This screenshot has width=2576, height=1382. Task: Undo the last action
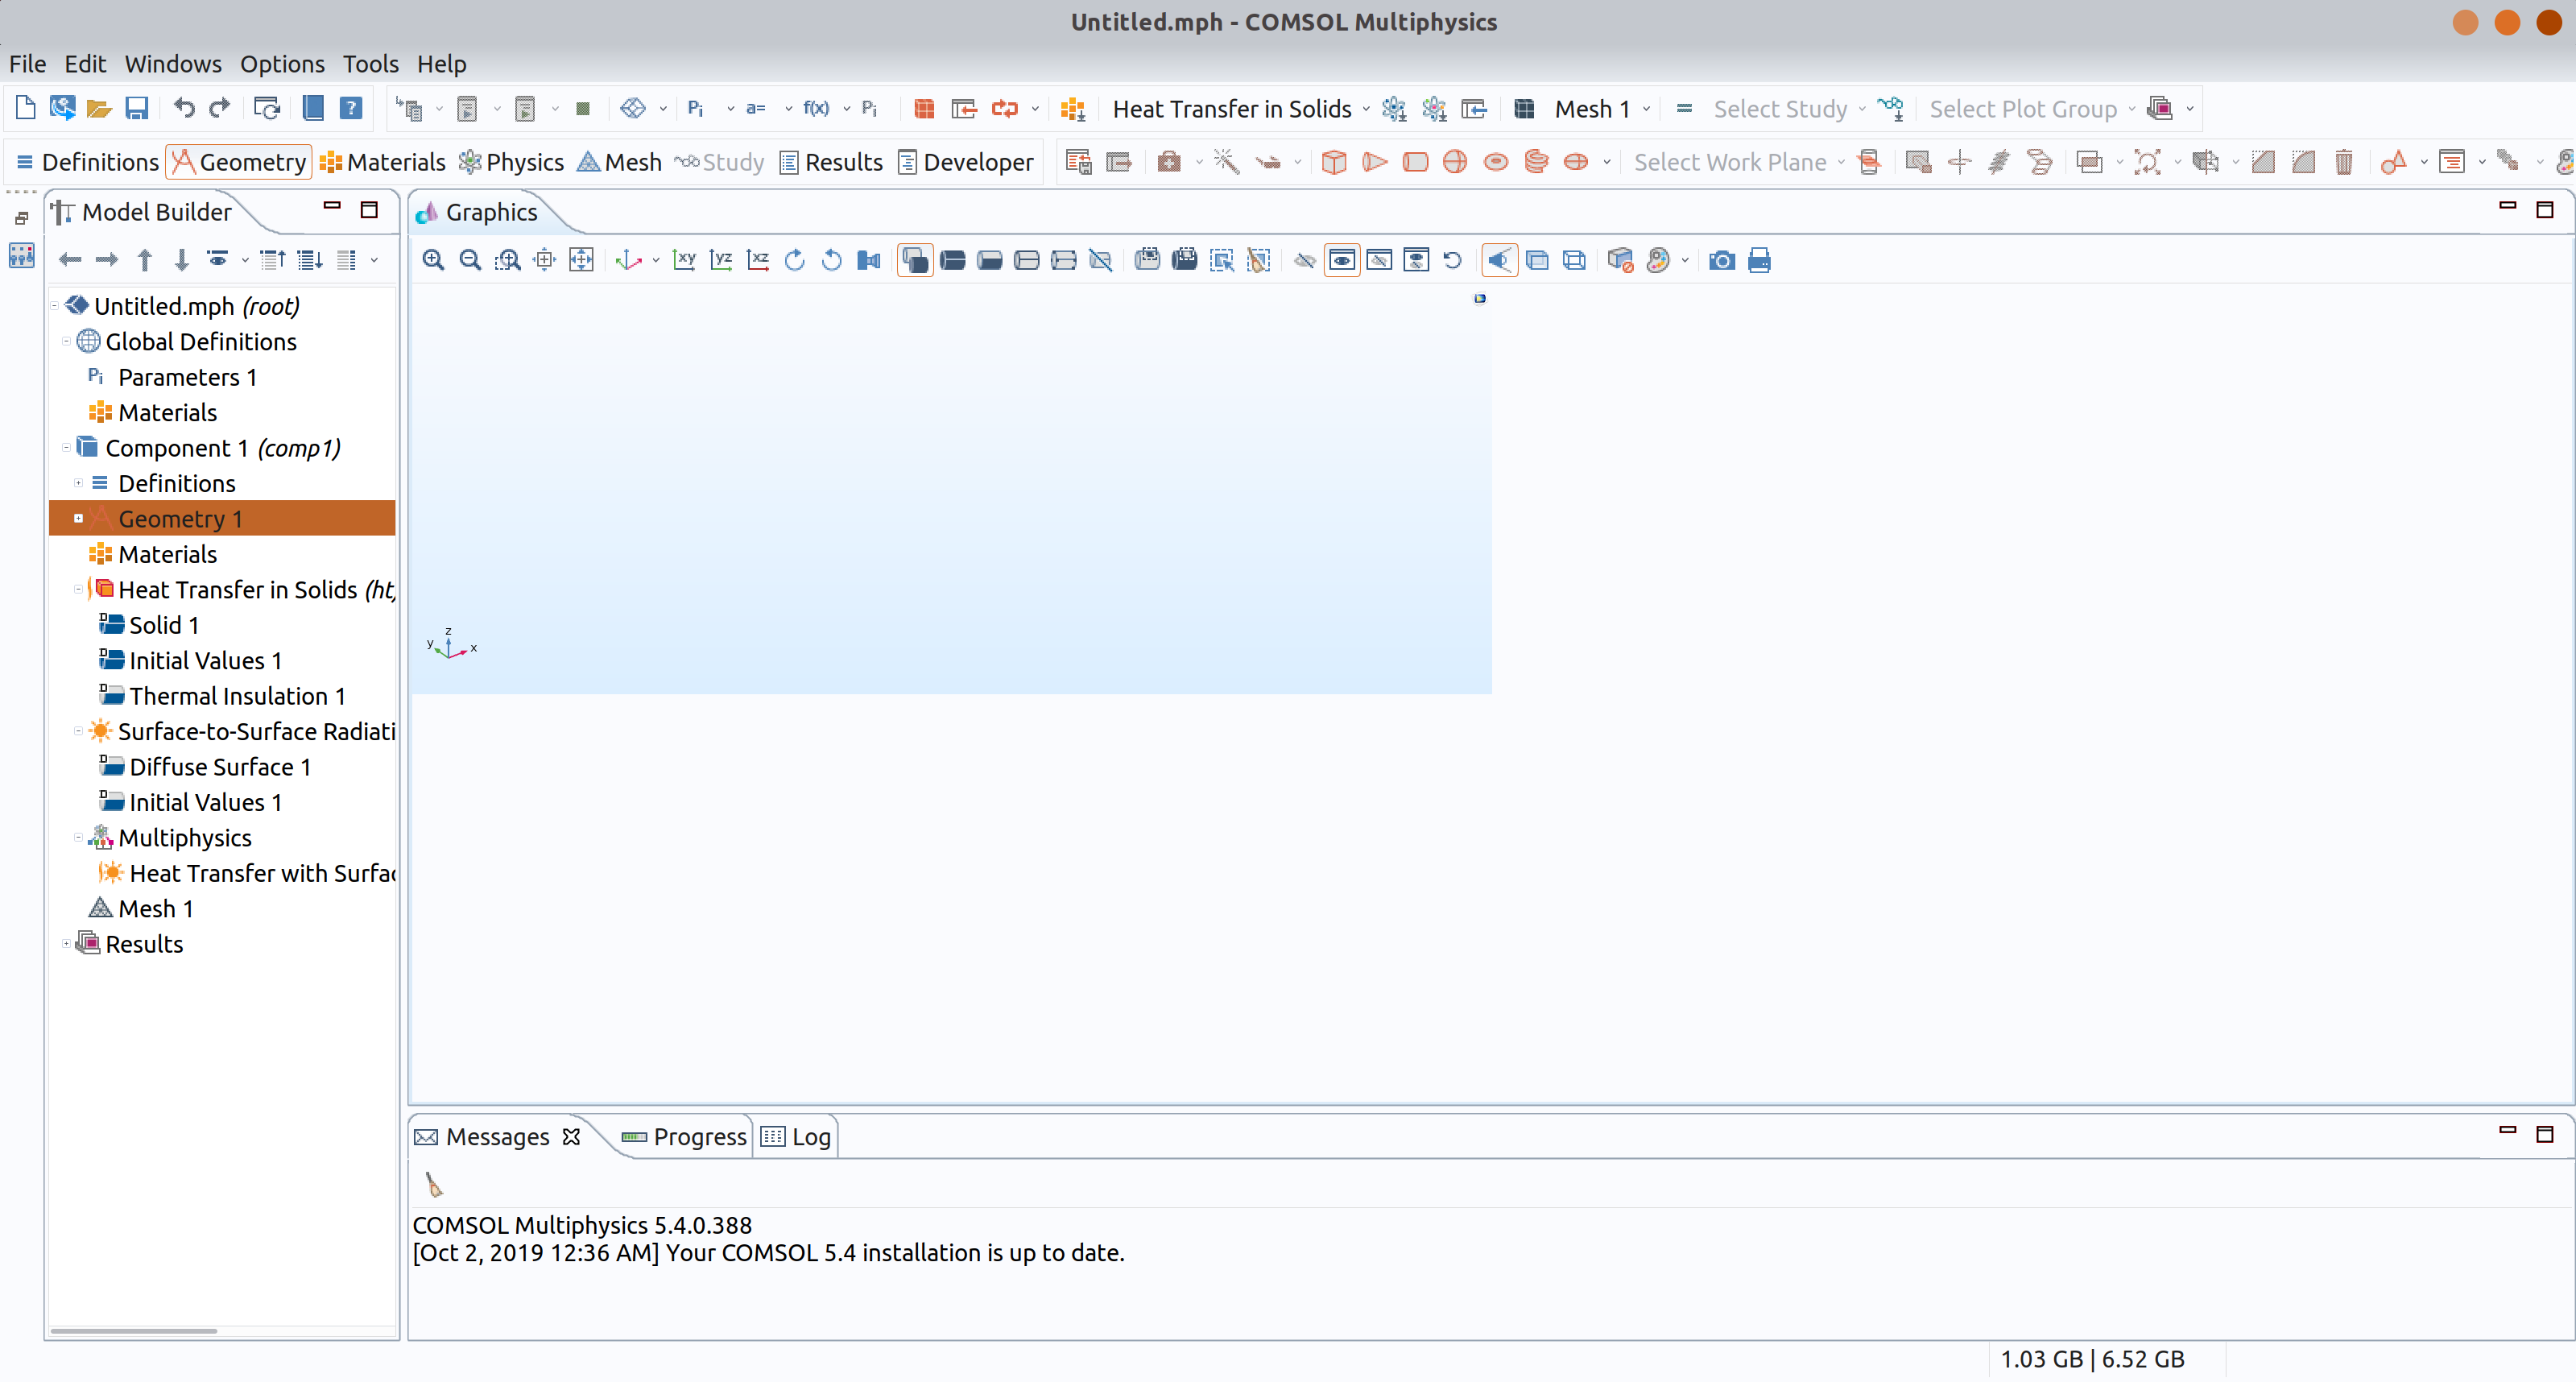pyautogui.click(x=184, y=108)
